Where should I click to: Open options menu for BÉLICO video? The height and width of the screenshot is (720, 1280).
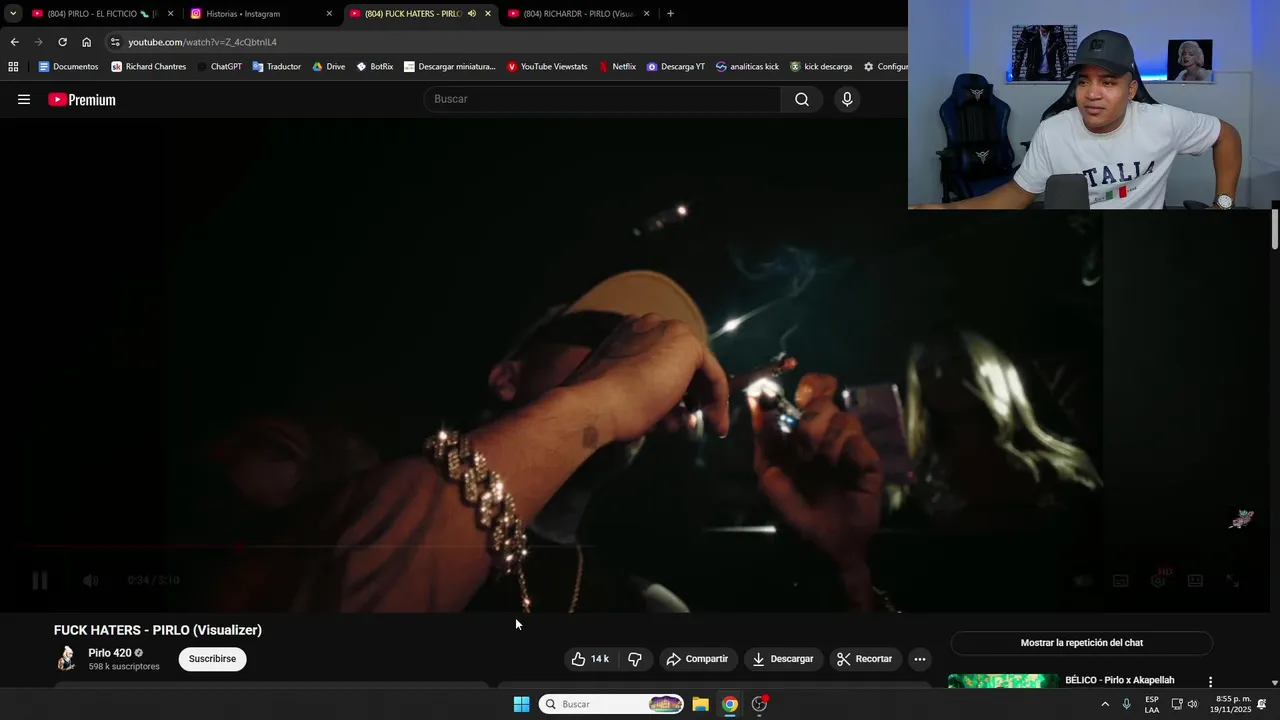click(1210, 681)
